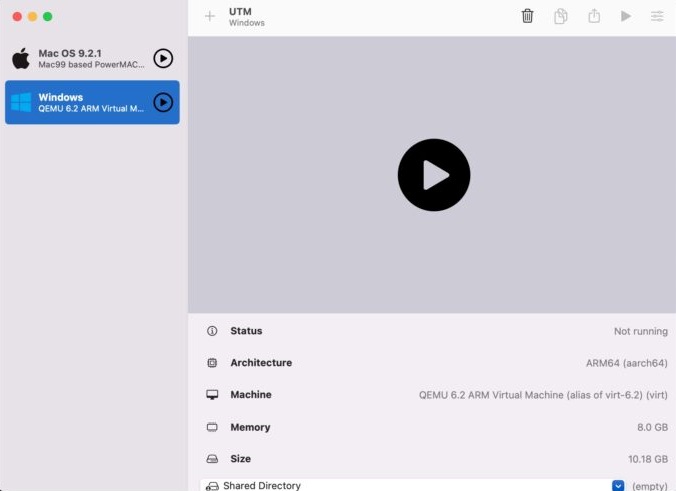Click the QEMU 6.2 ARM Virtual Machine value

click(543, 395)
